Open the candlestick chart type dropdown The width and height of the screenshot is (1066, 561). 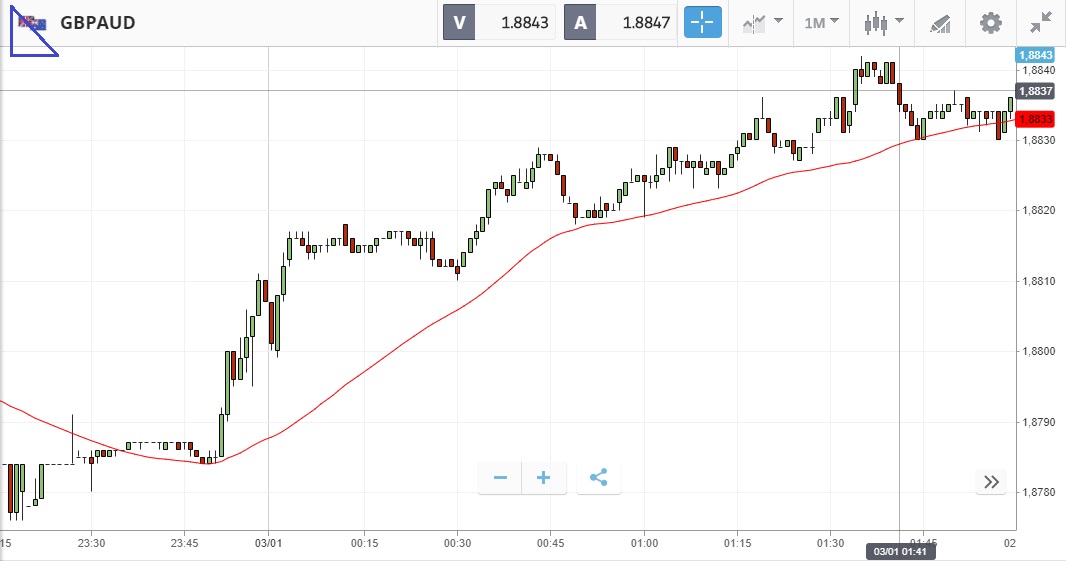pyautogui.click(x=884, y=22)
